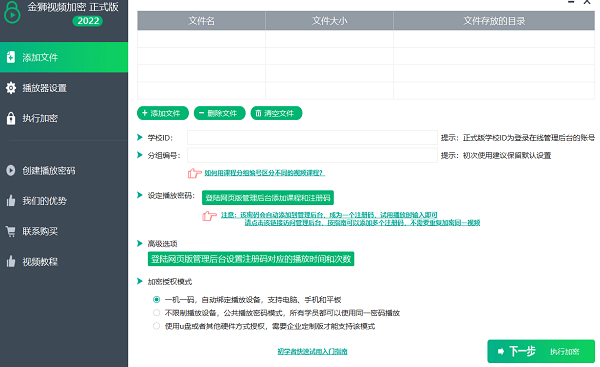Open the 播放器设置 sidebar item
This screenshot has width=600, height=367.
(x=64, y=88)
